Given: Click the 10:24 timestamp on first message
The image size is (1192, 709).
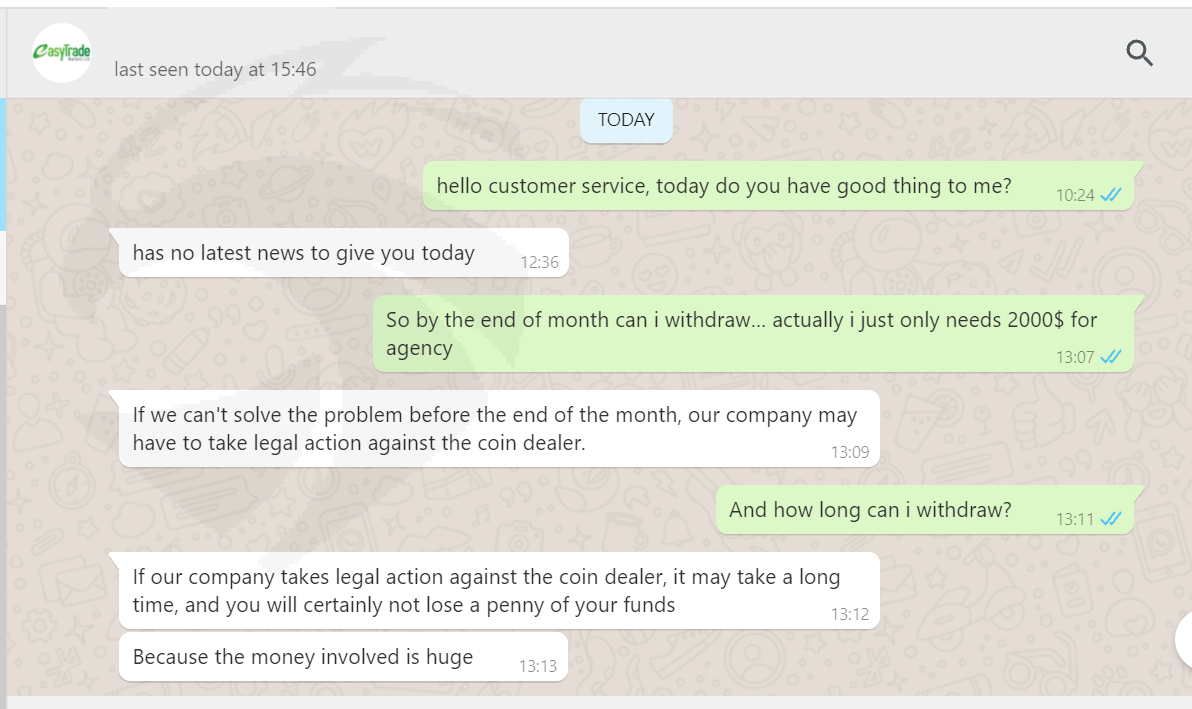Looking at the screenshot, I should coord(1075,195).
